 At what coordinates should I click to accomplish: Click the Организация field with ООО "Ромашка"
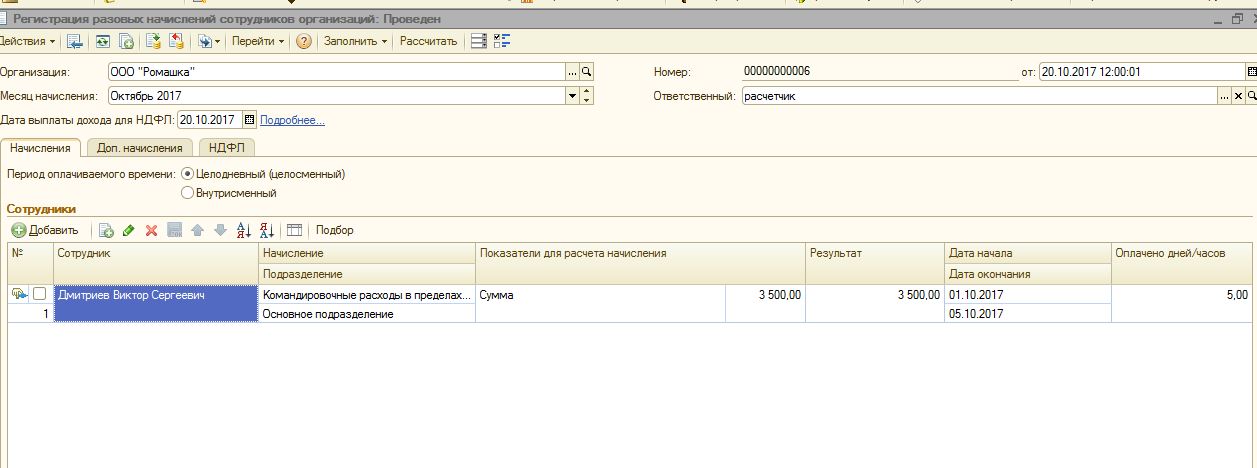tap(335, 72)
